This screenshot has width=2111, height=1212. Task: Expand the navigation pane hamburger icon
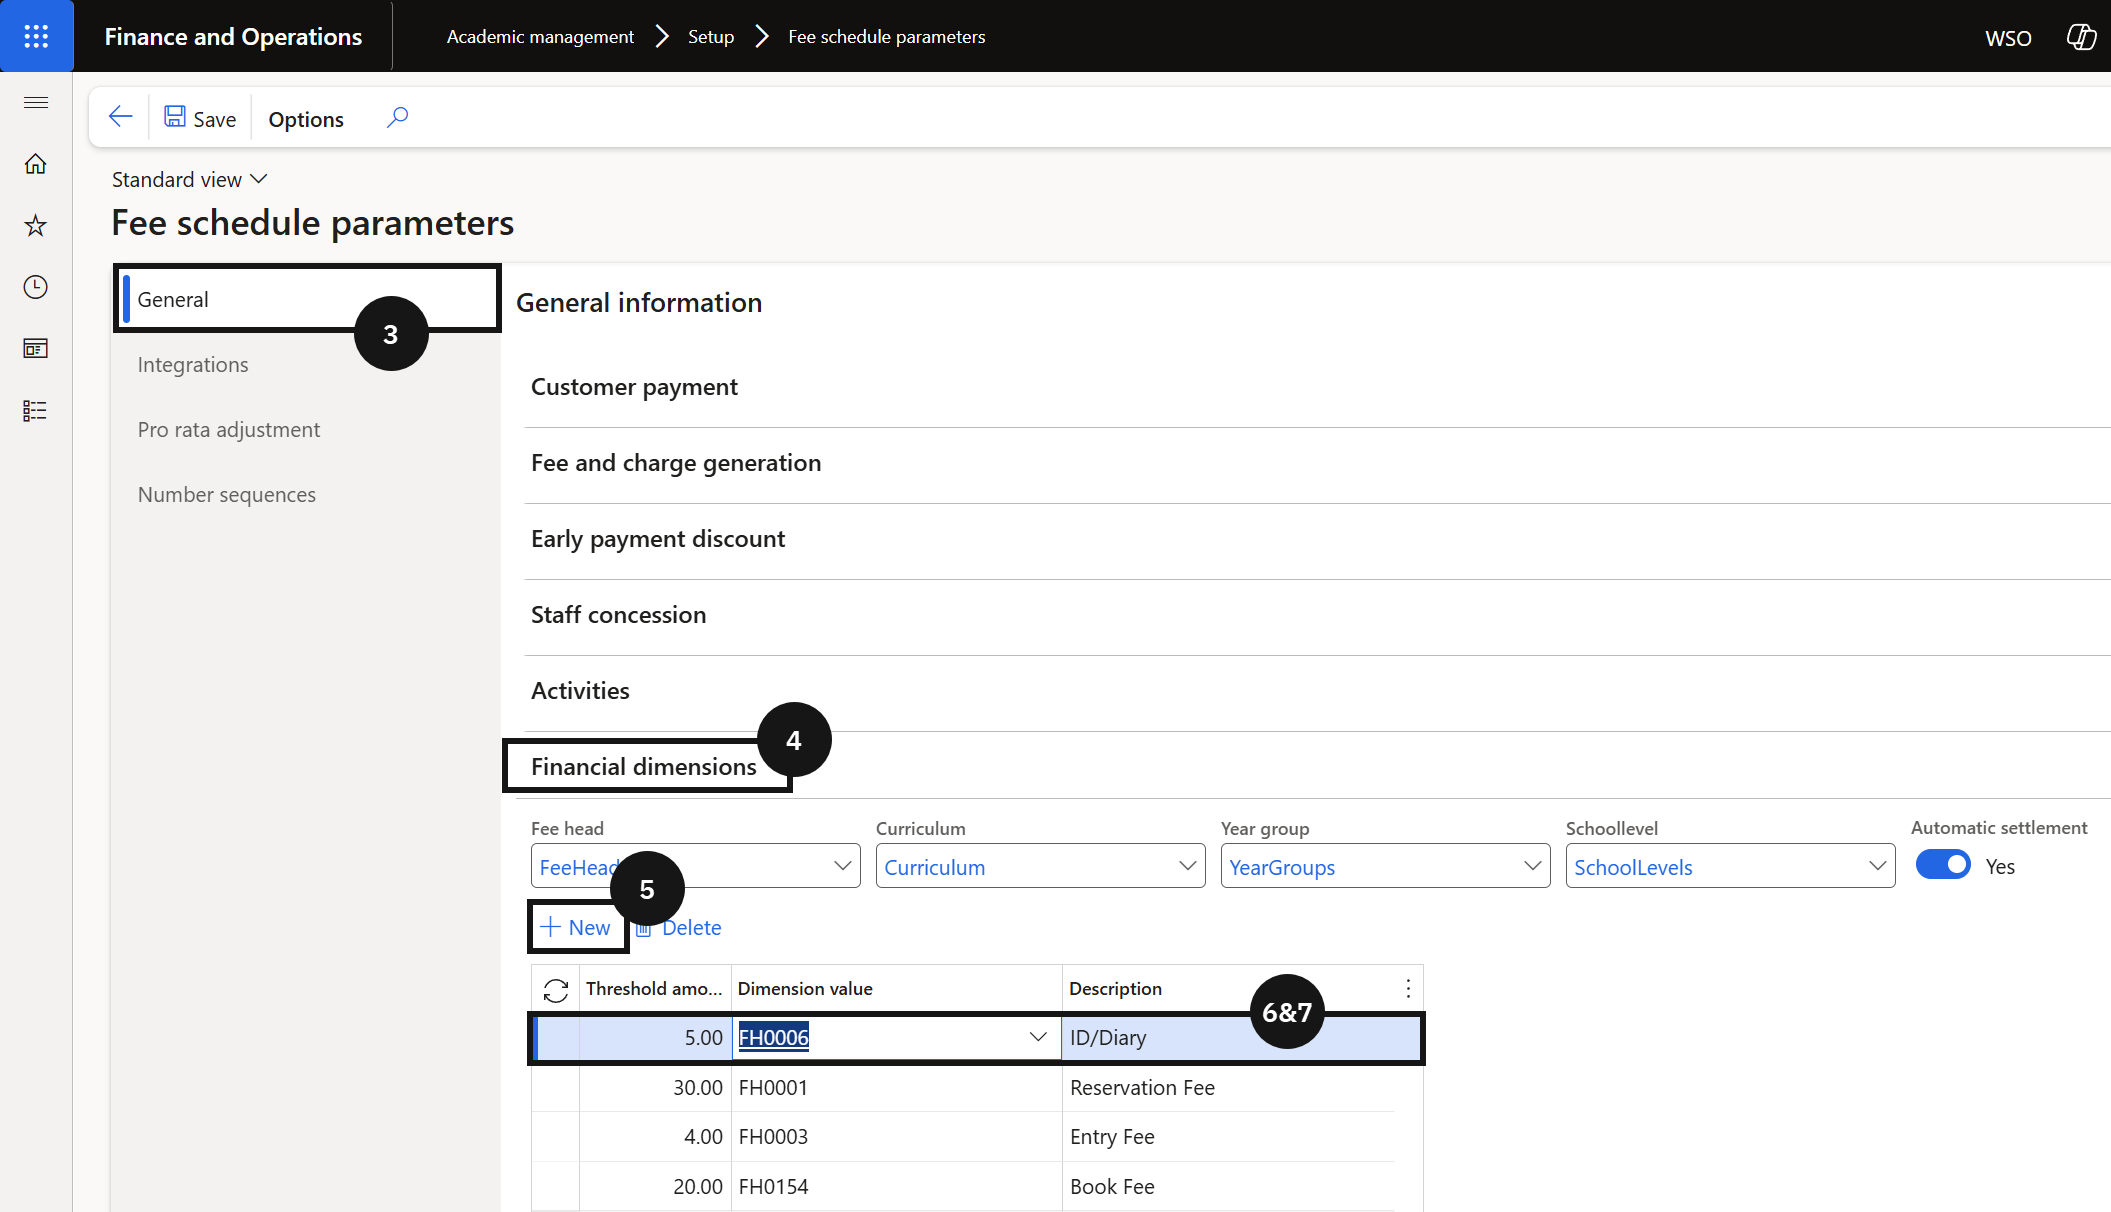[x=36, y=102]
